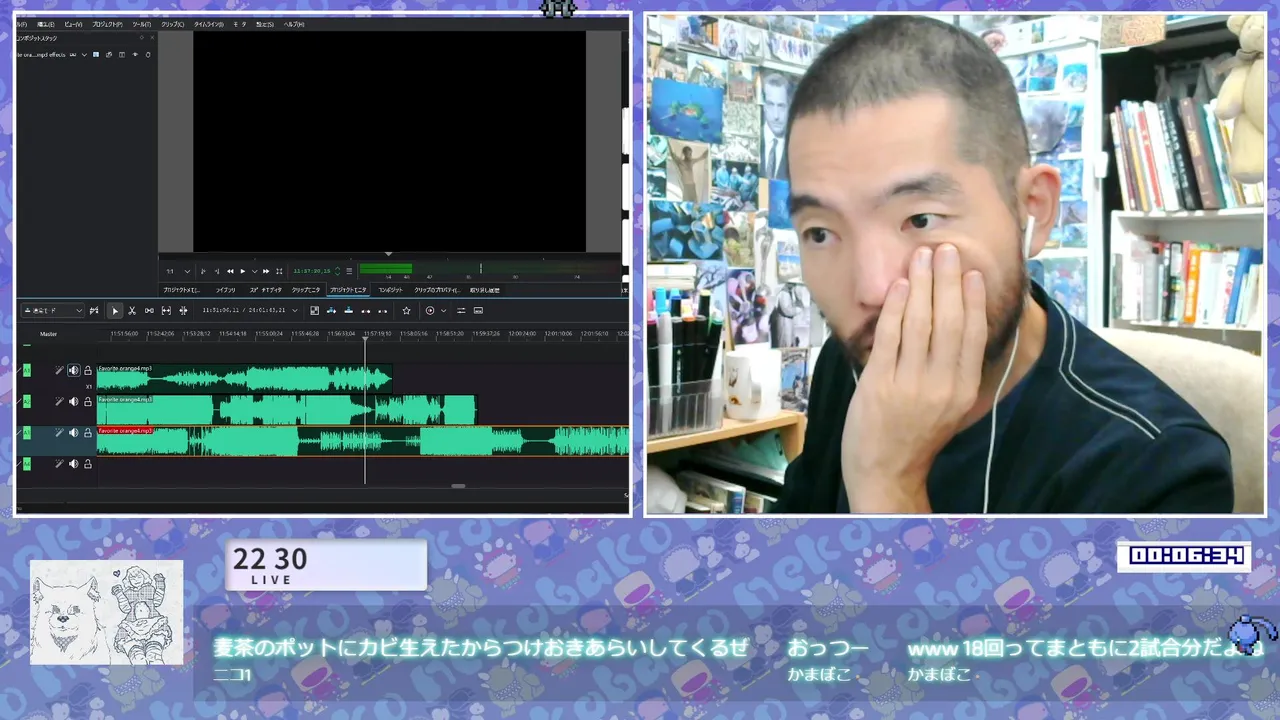Lock the fourth empty audio track
This screenshot has width=1280, height=720.
tap(87, 464)
